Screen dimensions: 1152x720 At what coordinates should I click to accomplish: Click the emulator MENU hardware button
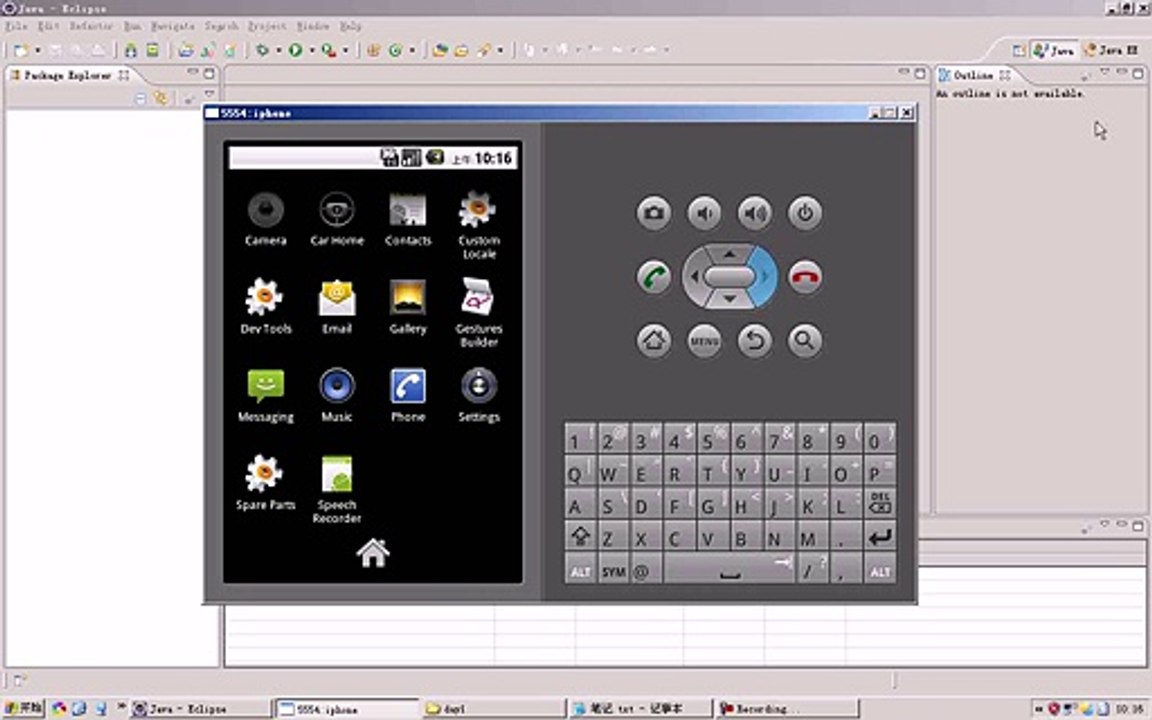pyautogui.click(x=704, y=341)
